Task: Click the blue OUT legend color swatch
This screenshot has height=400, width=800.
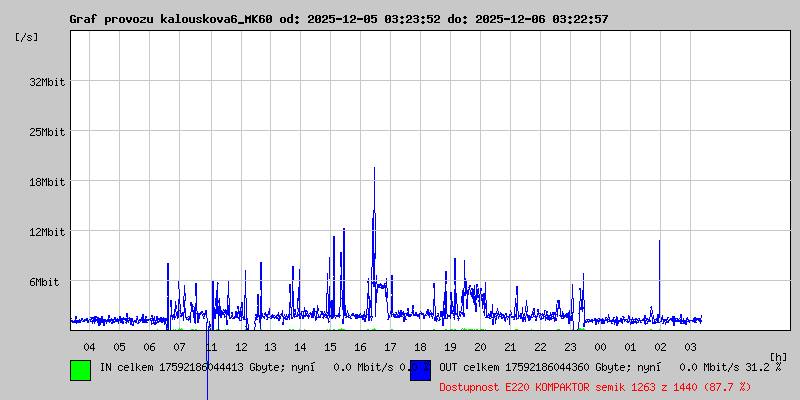Action: click(x=420, y=370)
